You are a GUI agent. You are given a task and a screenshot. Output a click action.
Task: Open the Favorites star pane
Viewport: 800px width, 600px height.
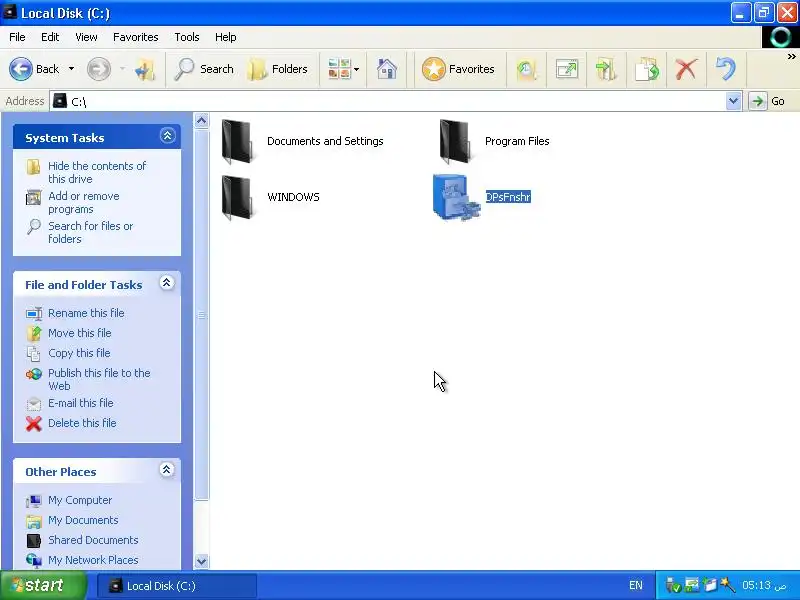pyautogui.click(x=458, y=69)
